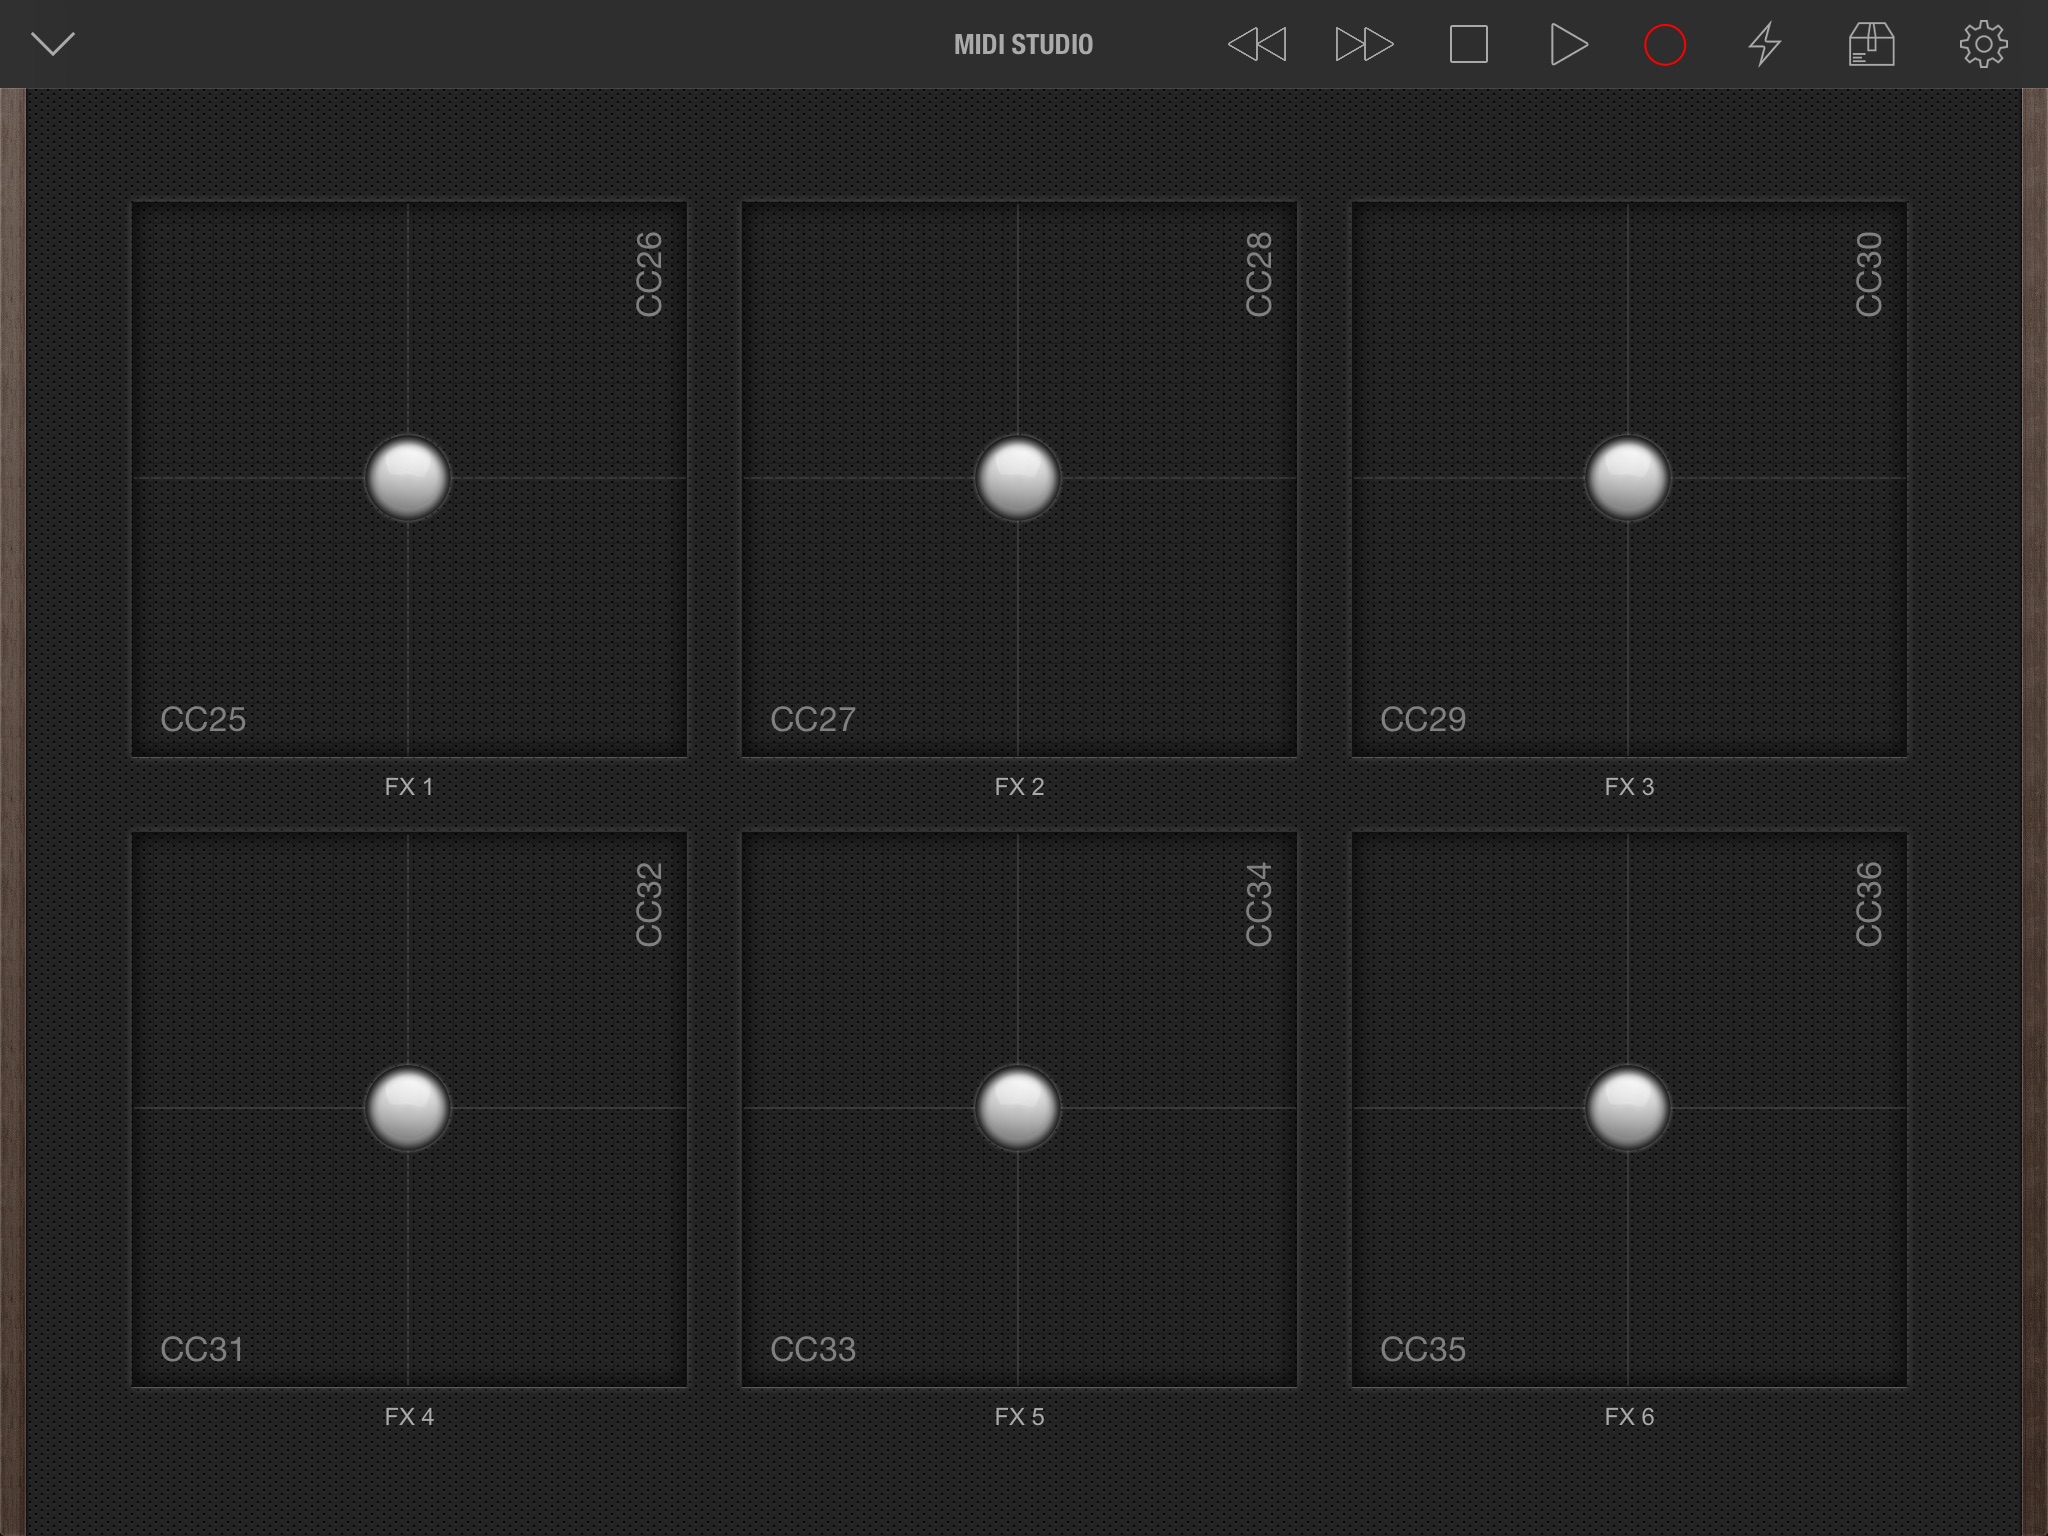Click the FX 6 pad ball

[1627, 1108]
